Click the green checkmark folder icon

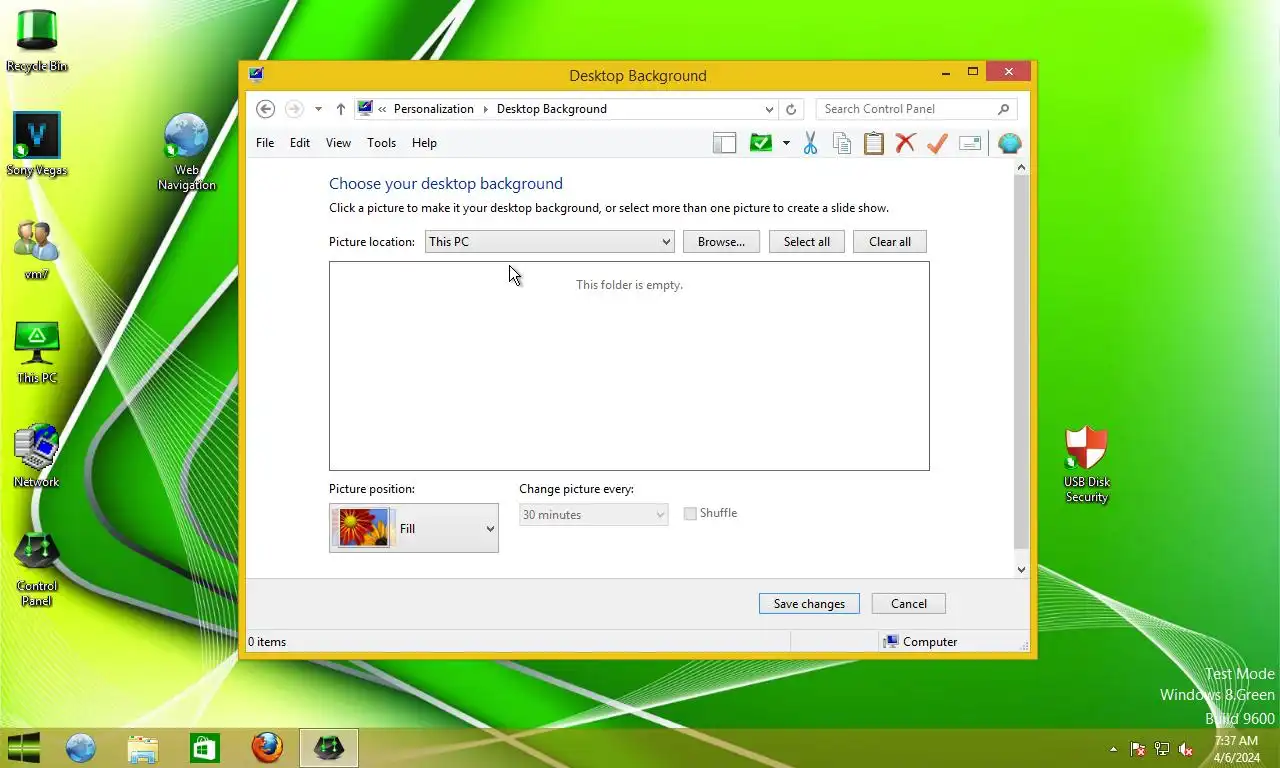click(x=761, y=143)
